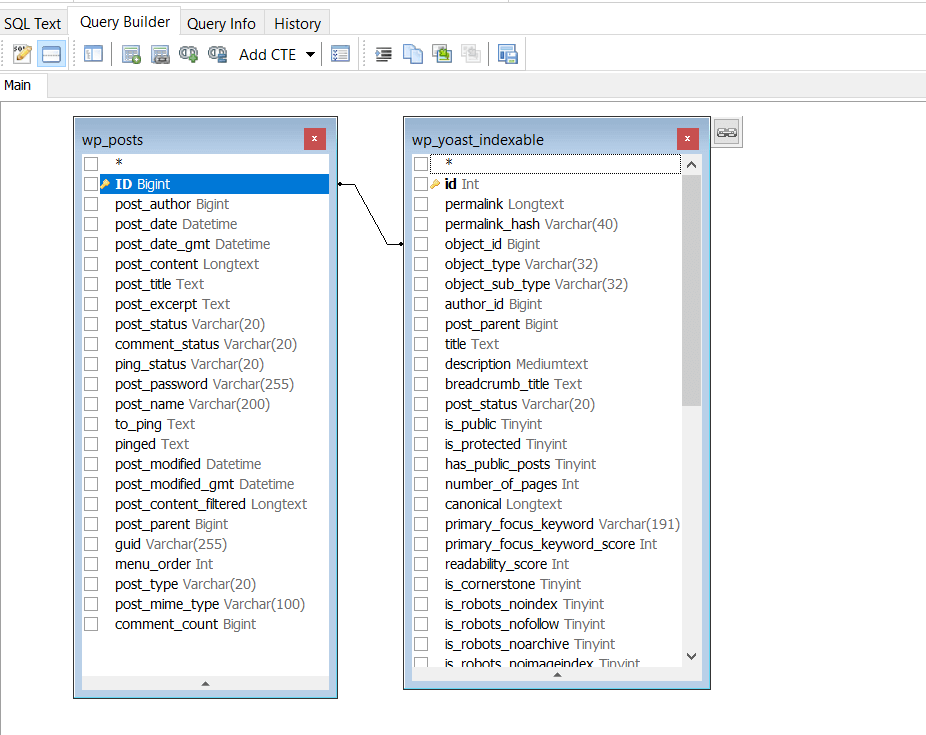The width and height of the screenshot is (926, 735).
Task: Open the Add CTE dropdown arrow
Action: (310, 54)
